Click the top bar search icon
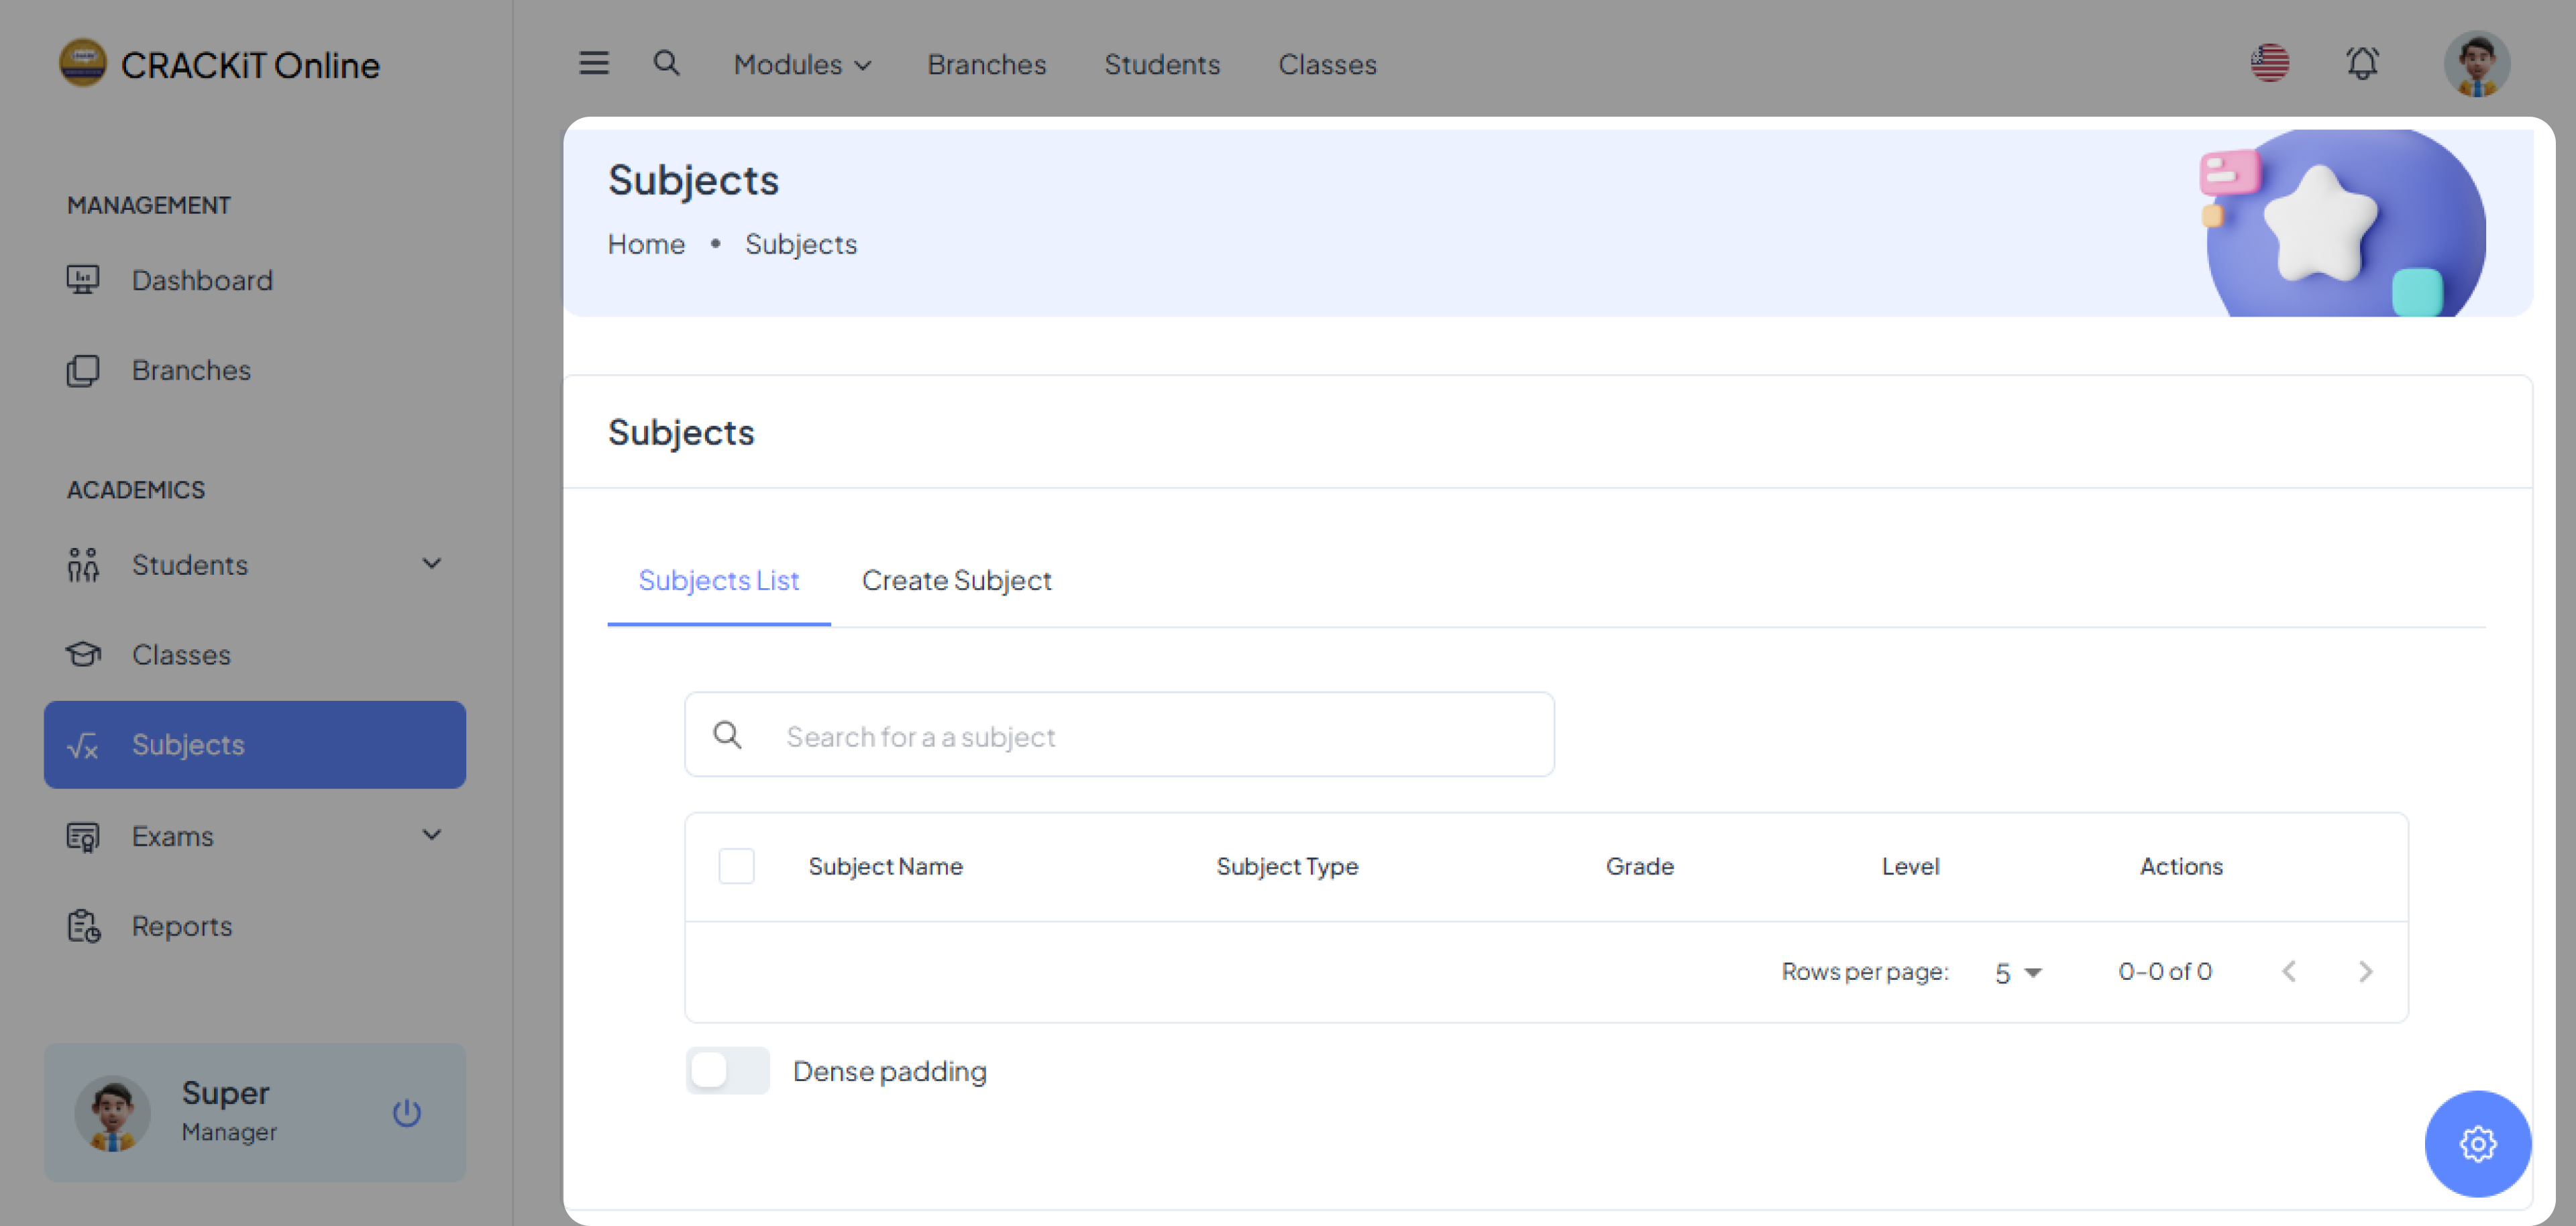Image resolution: width=2576 pixels, height=1226 pixels. coord(666,64)
